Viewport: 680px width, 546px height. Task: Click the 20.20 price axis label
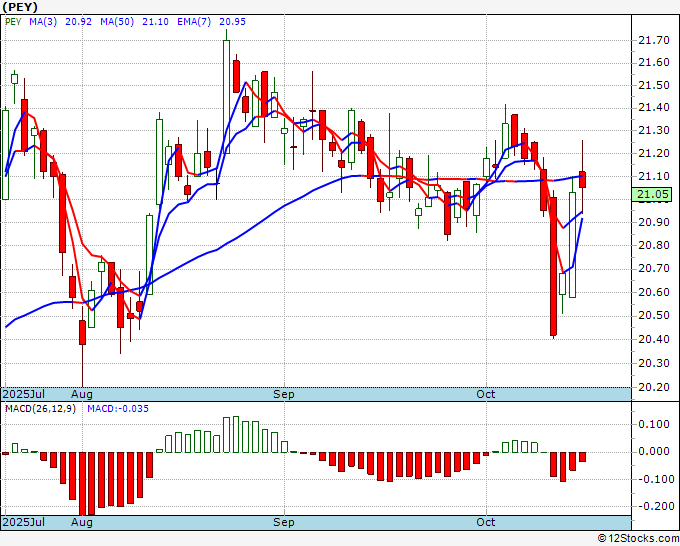pyautogui.click(x=654, y=387)
